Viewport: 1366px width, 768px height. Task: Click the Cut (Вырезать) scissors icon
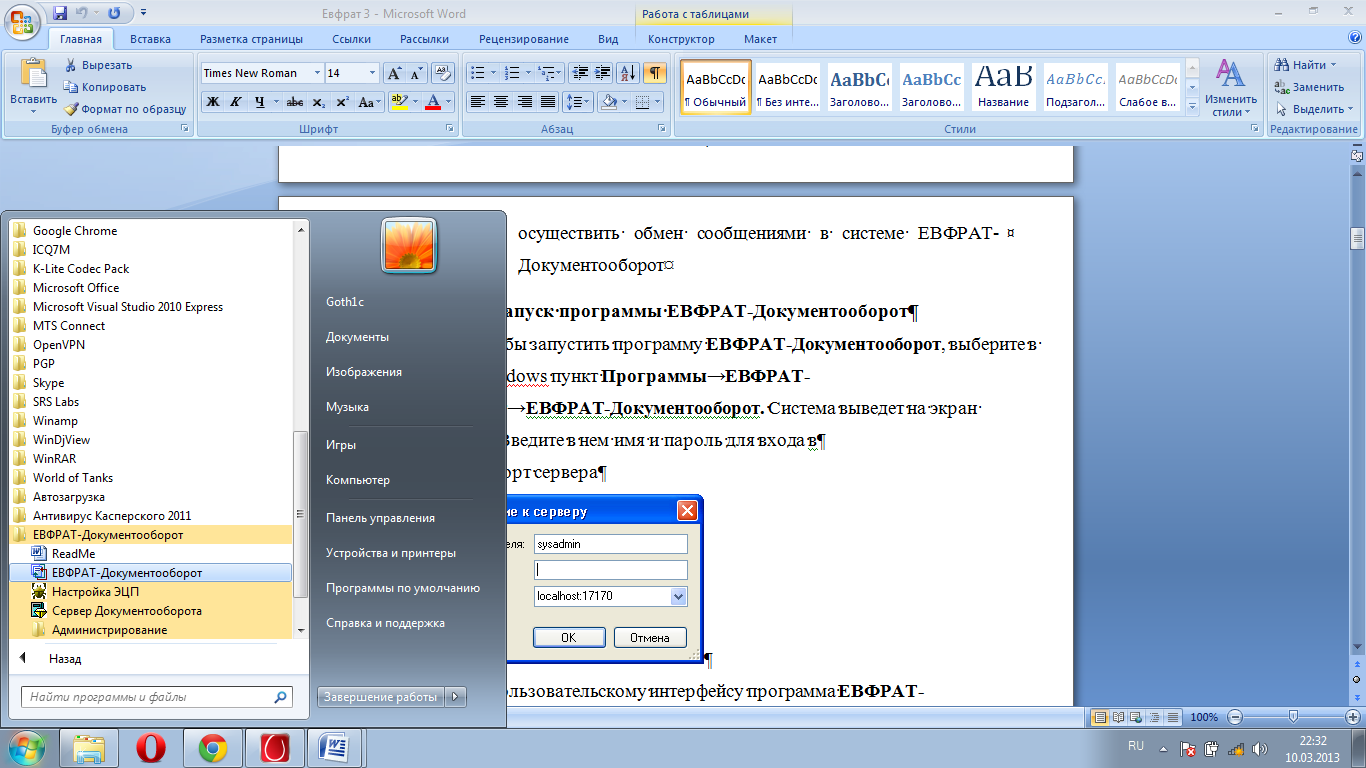pos(72,65)
